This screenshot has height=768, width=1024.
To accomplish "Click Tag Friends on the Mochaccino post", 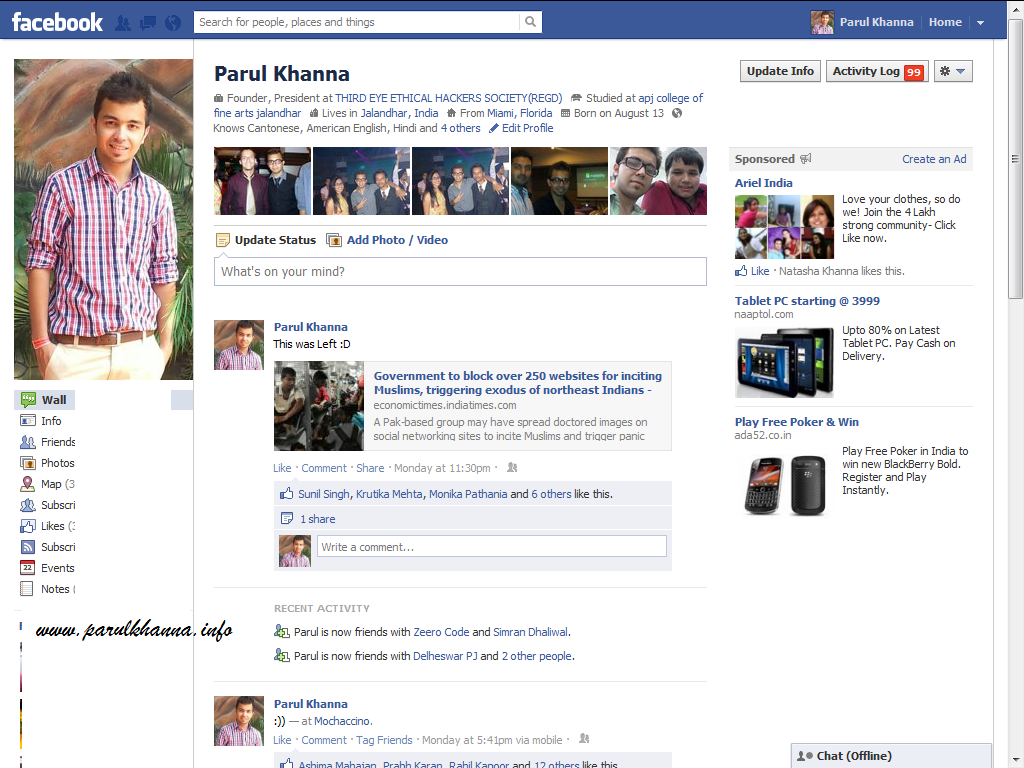I will [x=384, y=740].
